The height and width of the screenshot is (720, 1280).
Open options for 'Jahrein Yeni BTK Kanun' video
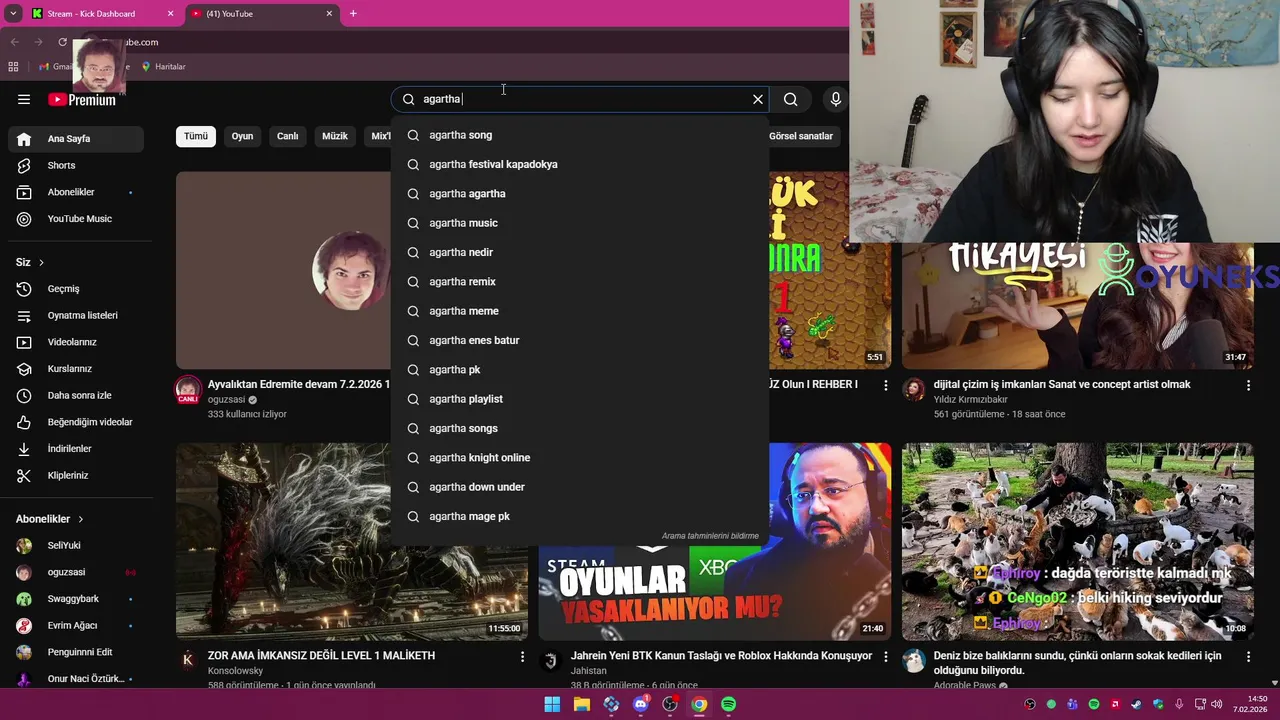point(885,657)
